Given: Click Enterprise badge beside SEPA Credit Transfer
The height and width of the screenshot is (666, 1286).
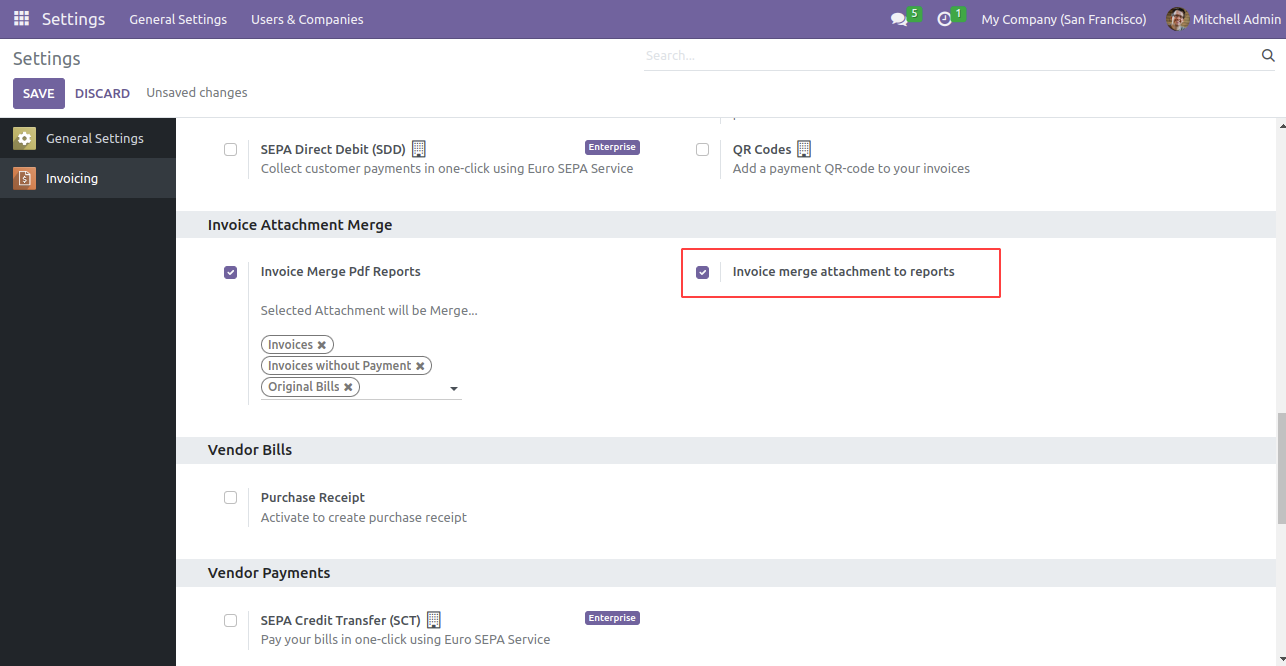Looking at the screenshot, I should click(x=612, y=618).
